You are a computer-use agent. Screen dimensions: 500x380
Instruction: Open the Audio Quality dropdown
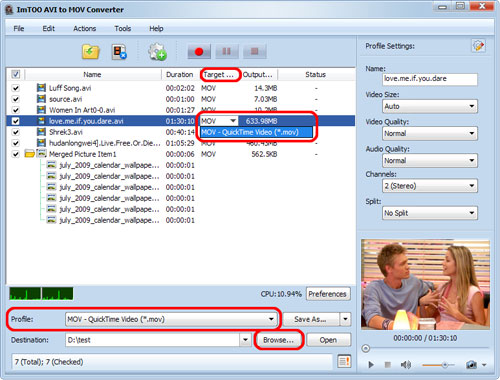pos(430,161)
